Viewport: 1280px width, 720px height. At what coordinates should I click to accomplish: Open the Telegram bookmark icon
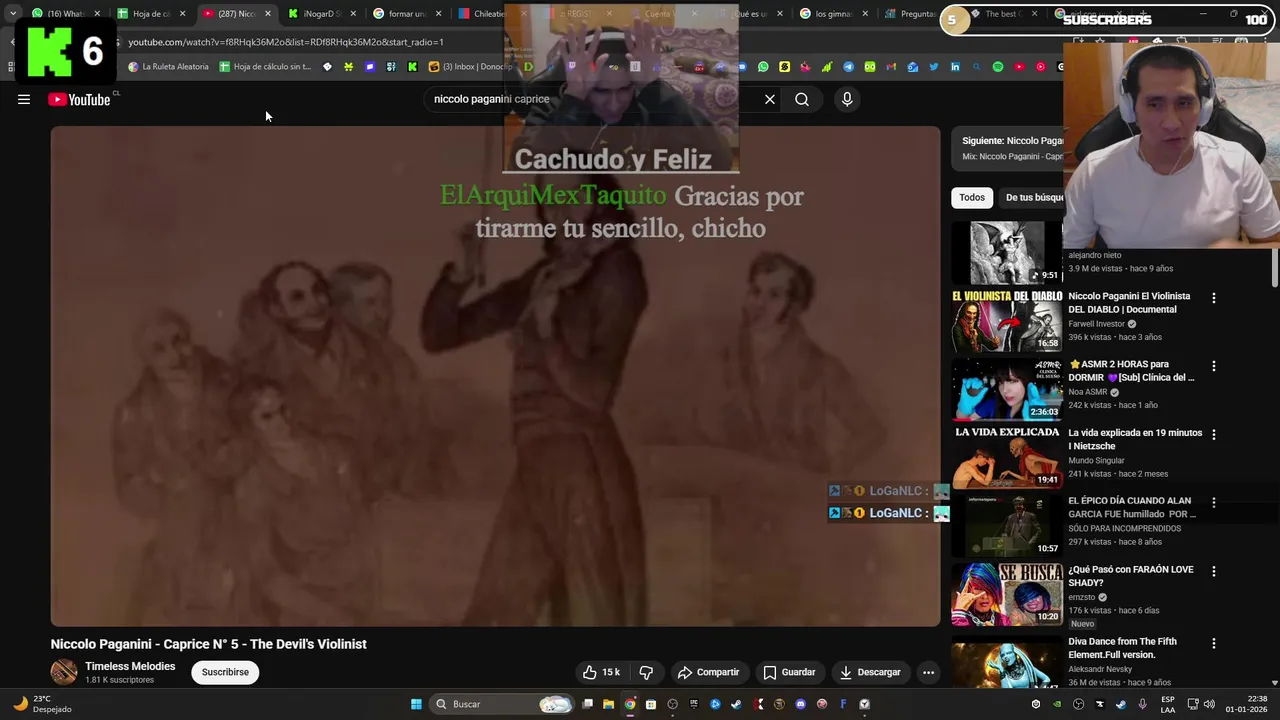pos(848,67)
